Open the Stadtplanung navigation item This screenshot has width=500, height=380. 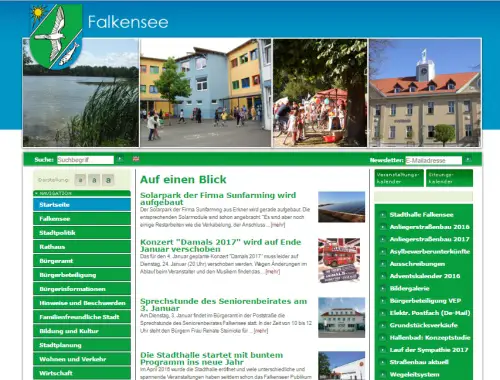click(x=82, y=345)
